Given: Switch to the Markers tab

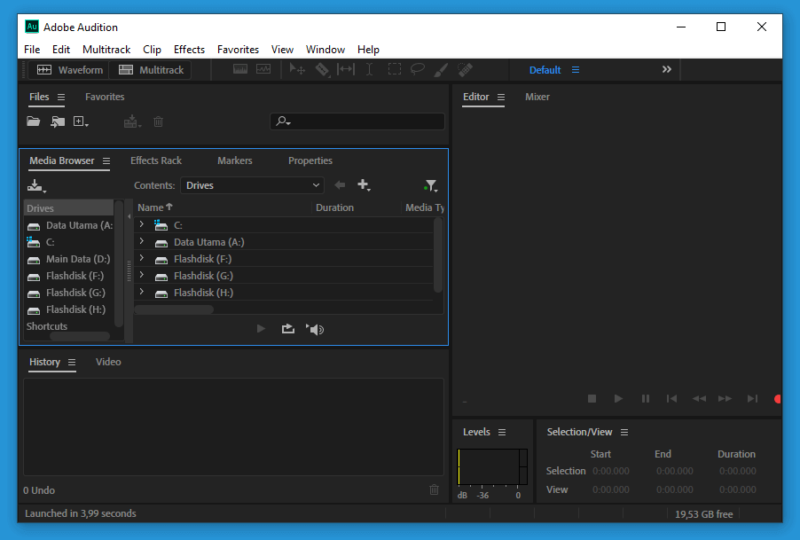Looking at the screenshot, I should pos(235,161).
